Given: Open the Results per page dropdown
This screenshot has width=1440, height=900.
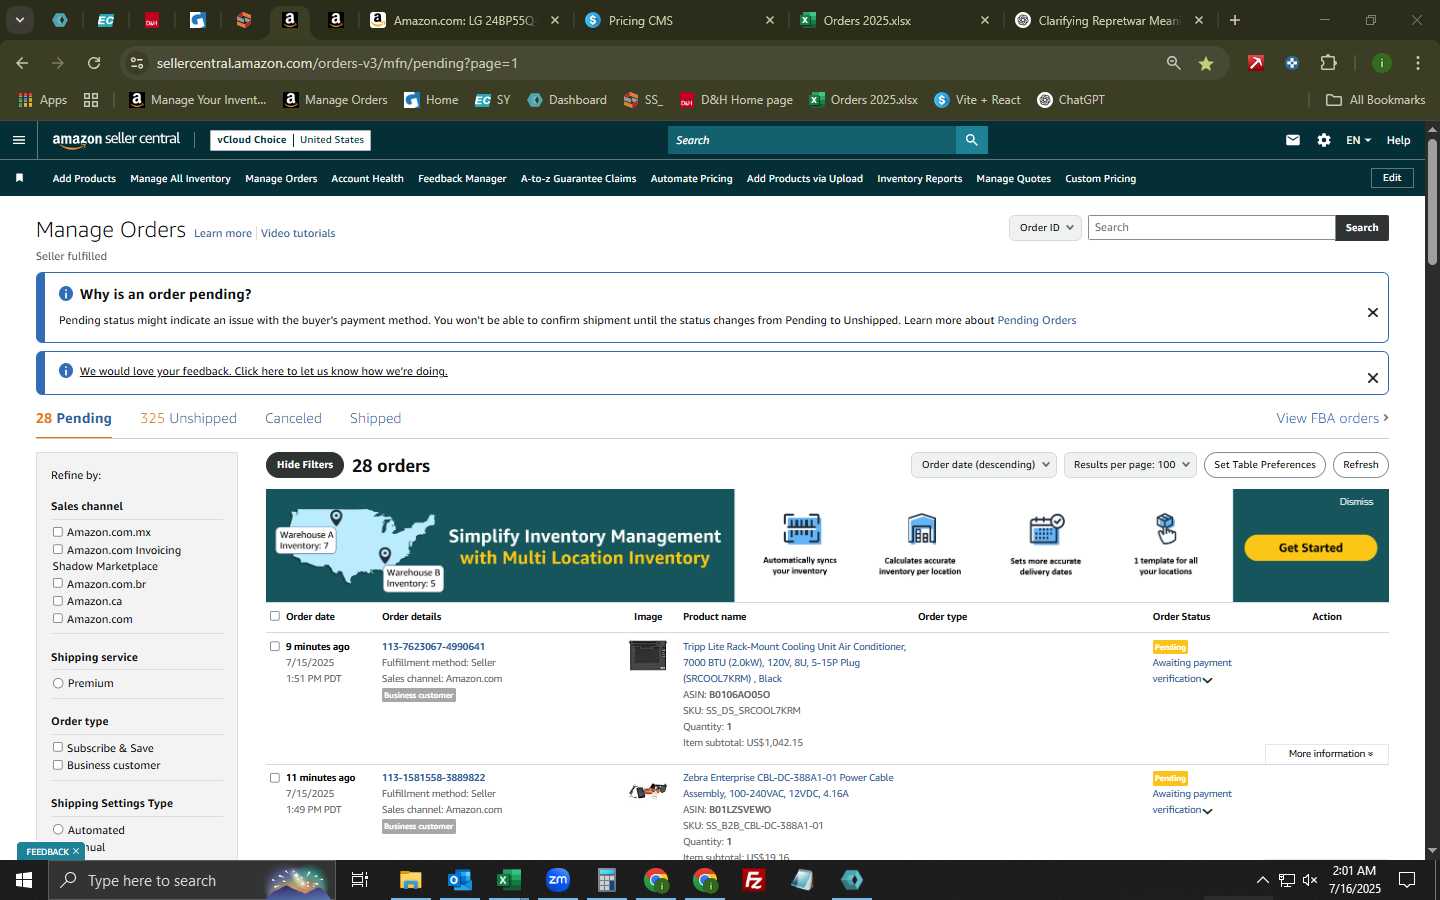Looking at the screenshot, I should (x=1131, y=465).
